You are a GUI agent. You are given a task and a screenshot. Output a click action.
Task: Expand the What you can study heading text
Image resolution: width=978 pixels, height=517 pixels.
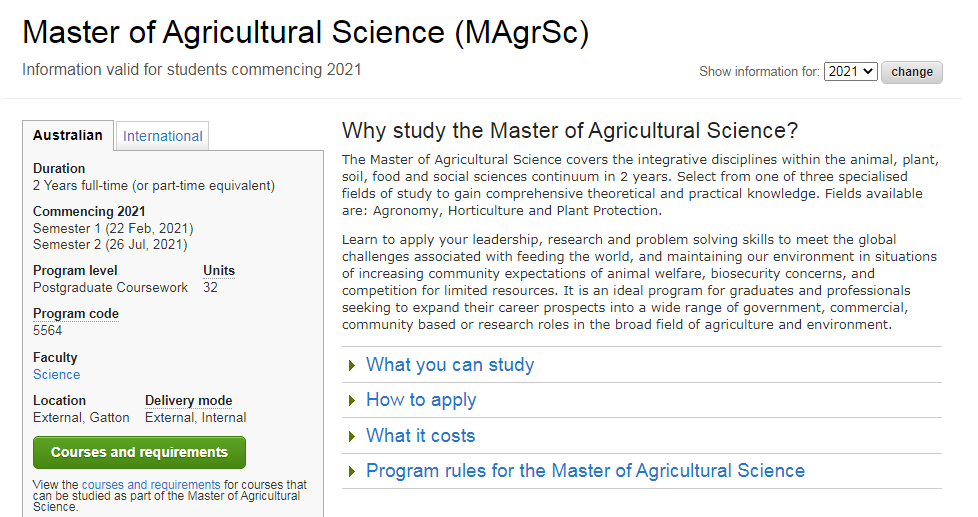450,365
